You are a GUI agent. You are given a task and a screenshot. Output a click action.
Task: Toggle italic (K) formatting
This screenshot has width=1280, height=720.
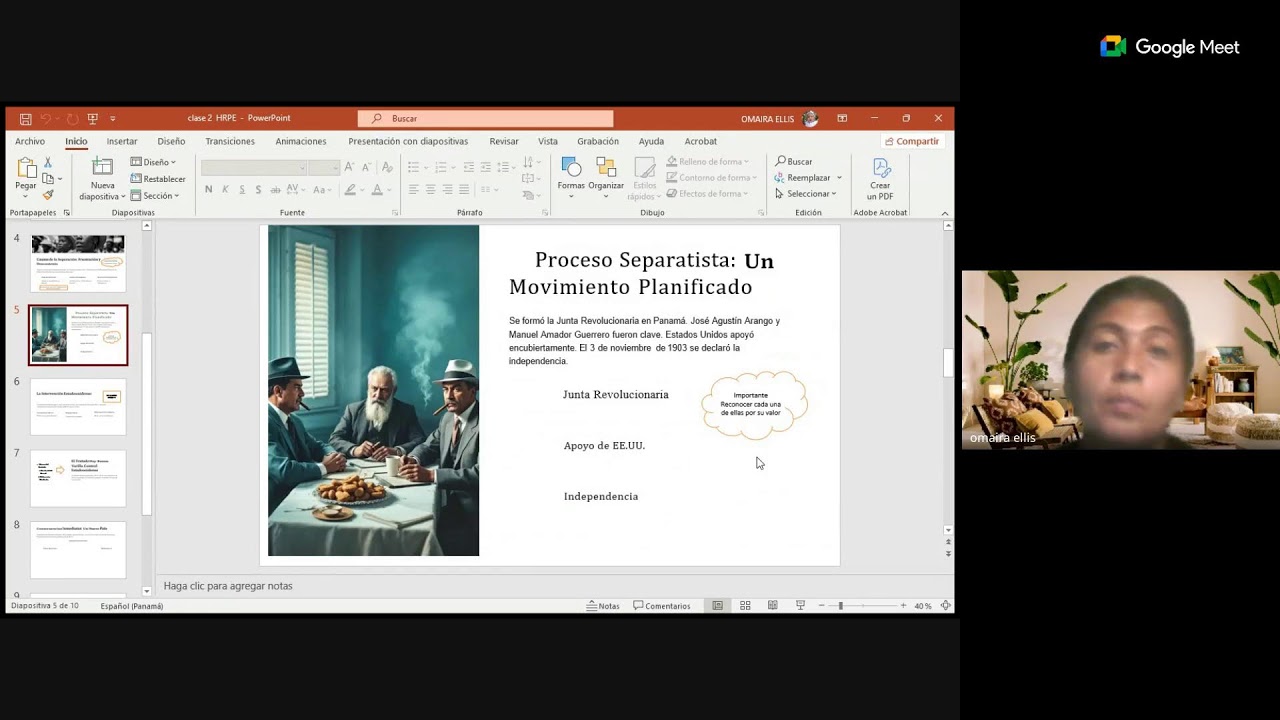point(225,189)
